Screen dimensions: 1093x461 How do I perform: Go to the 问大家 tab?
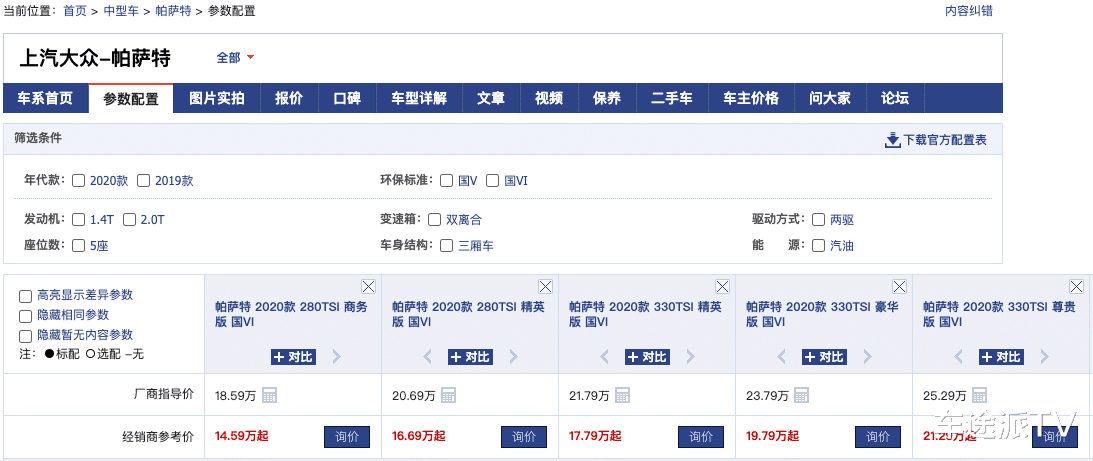pos(830,98)
